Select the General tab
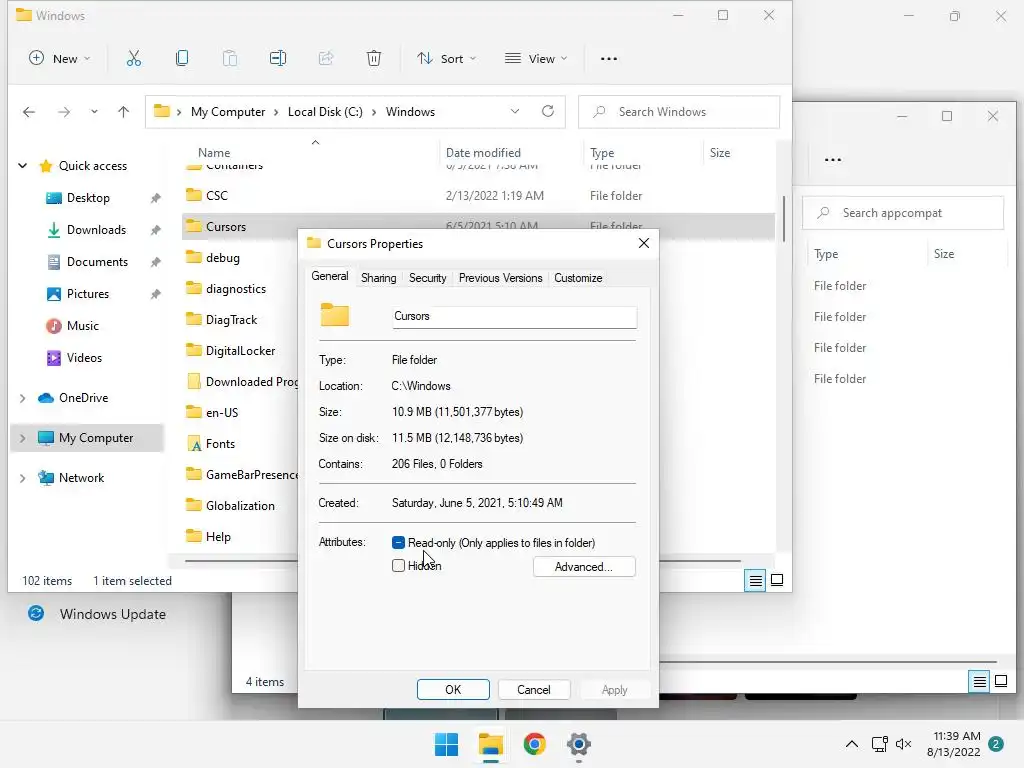 330,276
